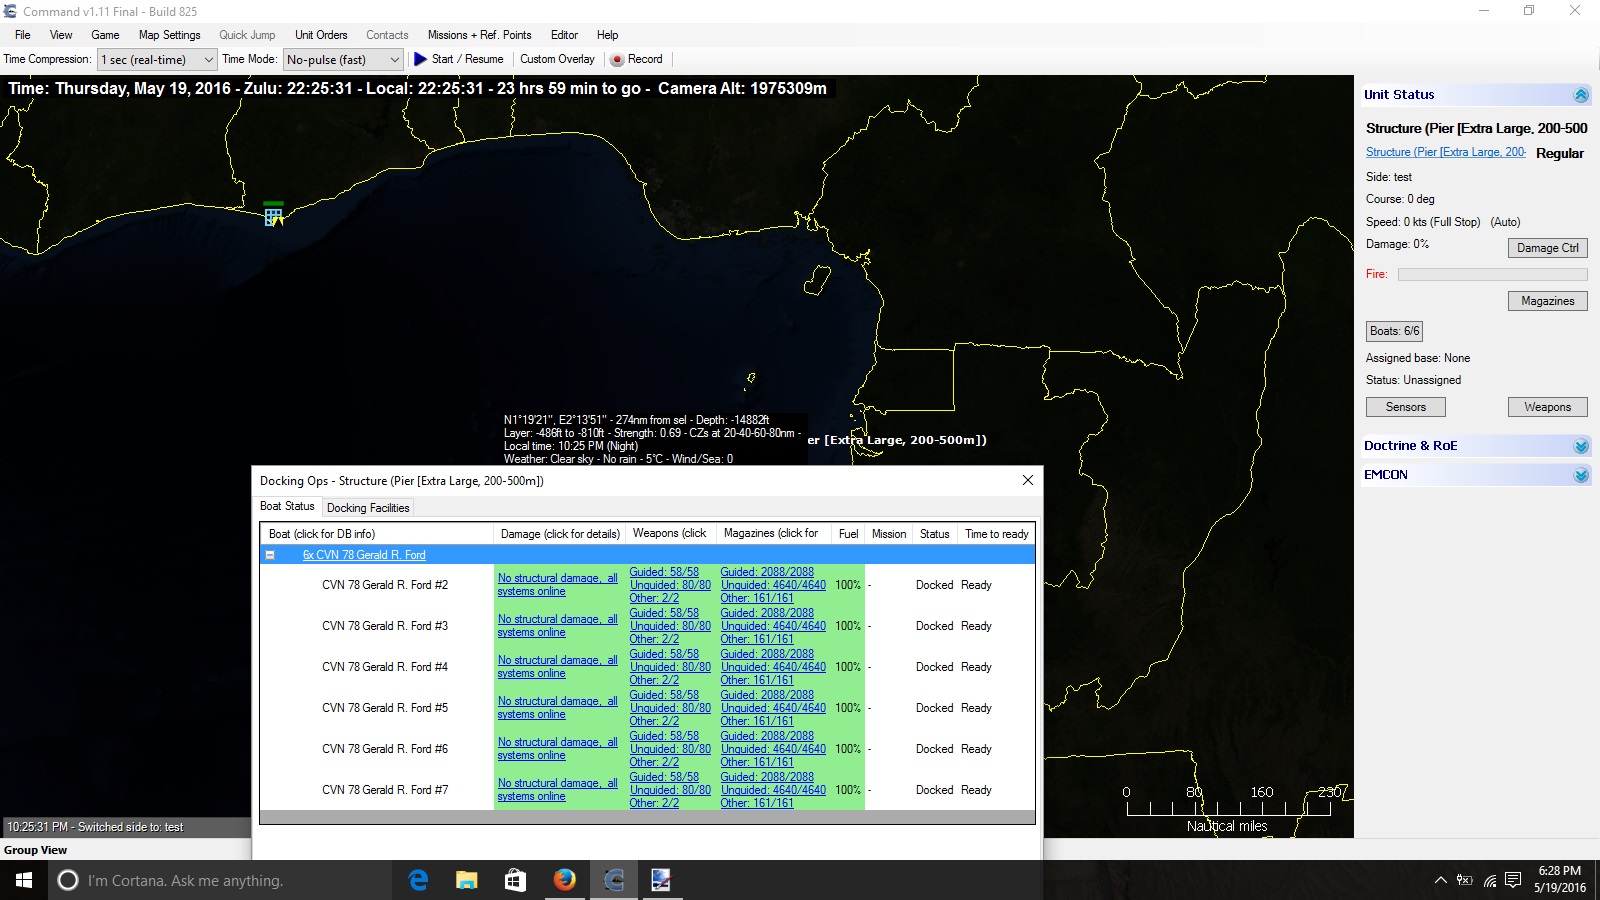Open the Missions + Ref. Points menu

coord(480,35)
